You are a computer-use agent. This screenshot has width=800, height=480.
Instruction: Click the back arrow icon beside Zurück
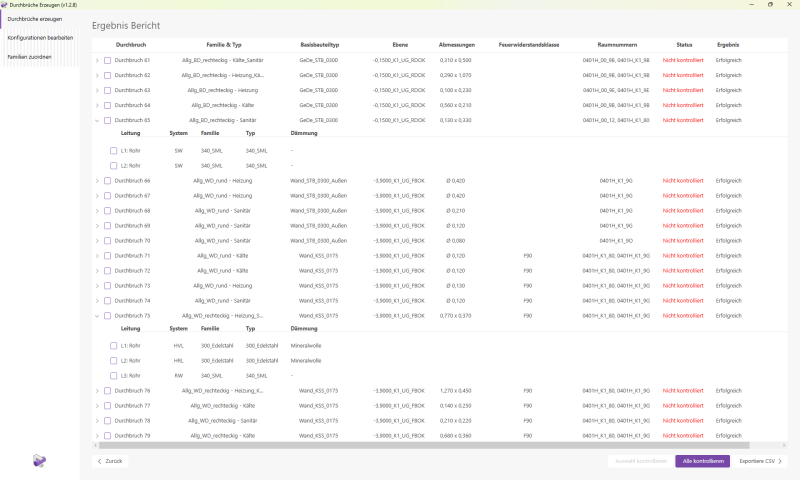pos(98,461)
